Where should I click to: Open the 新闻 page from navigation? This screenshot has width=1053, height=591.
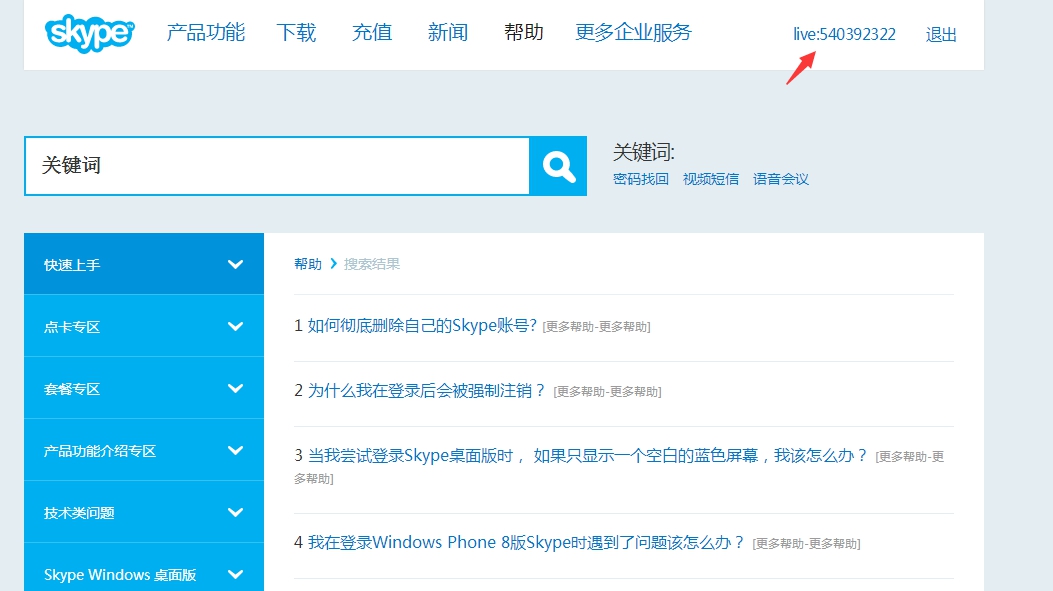pos(447,31)
